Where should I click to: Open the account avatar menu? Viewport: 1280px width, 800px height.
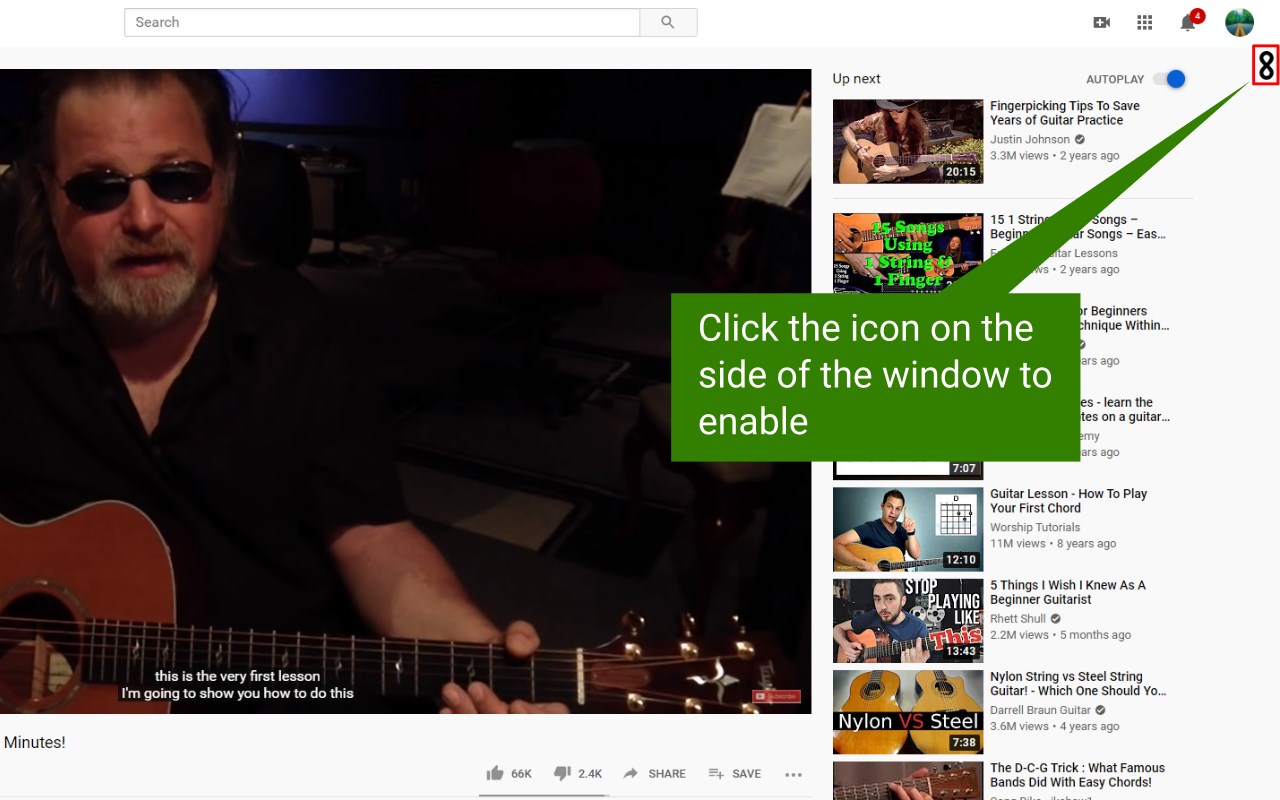(1239, 22)
